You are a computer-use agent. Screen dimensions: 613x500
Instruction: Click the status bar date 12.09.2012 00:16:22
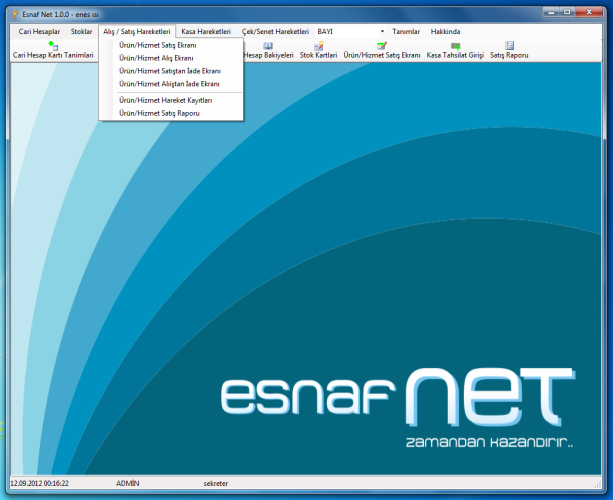[x=39, y=484]
